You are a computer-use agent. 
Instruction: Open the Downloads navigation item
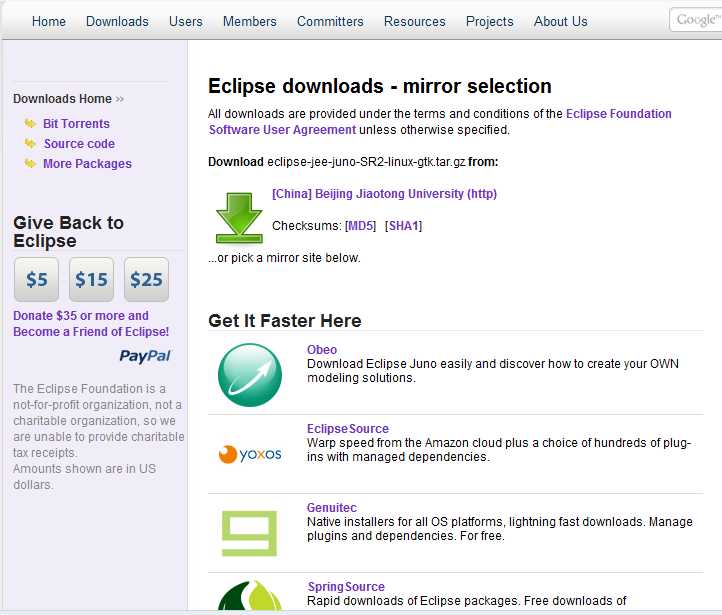pos(117,22)
